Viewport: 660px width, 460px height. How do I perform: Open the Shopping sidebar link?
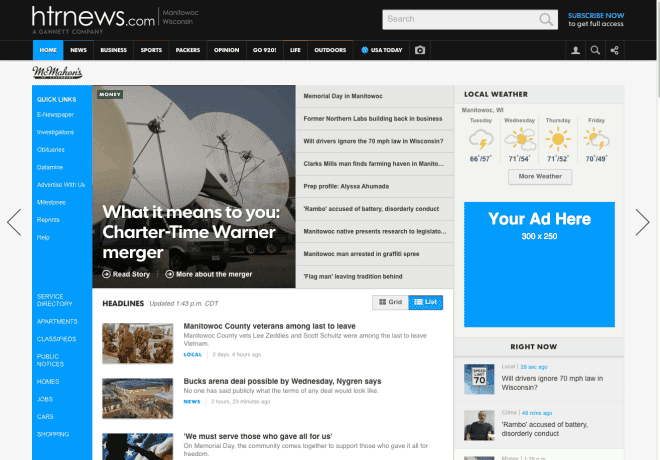point(53,434)
